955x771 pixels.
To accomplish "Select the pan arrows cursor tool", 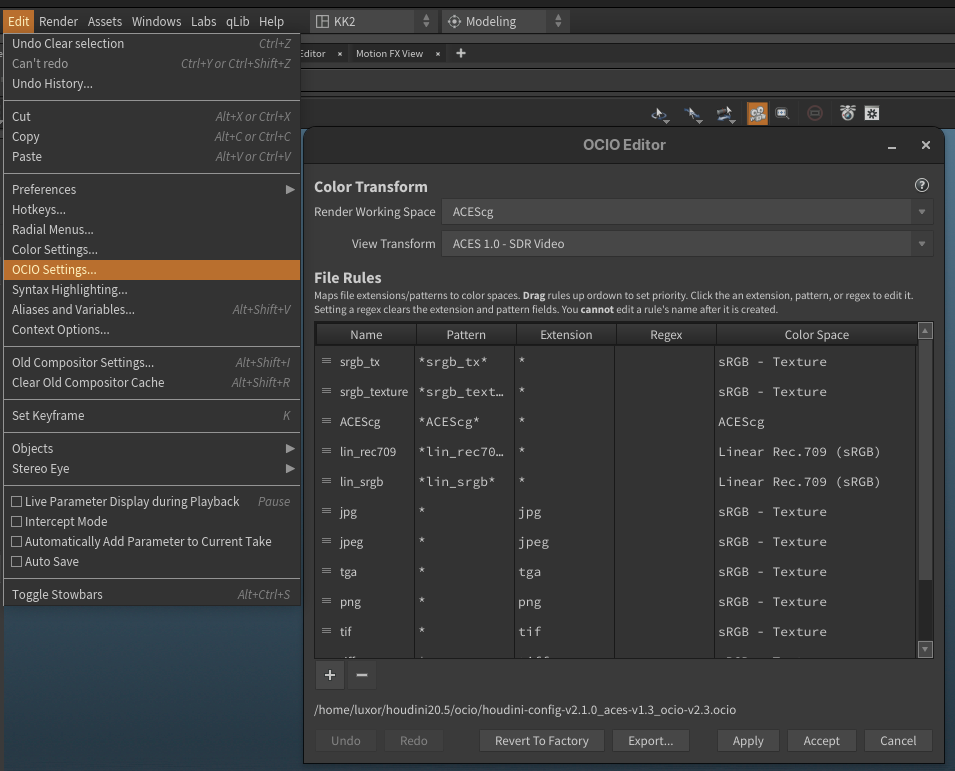I will (x=692, y=114).
